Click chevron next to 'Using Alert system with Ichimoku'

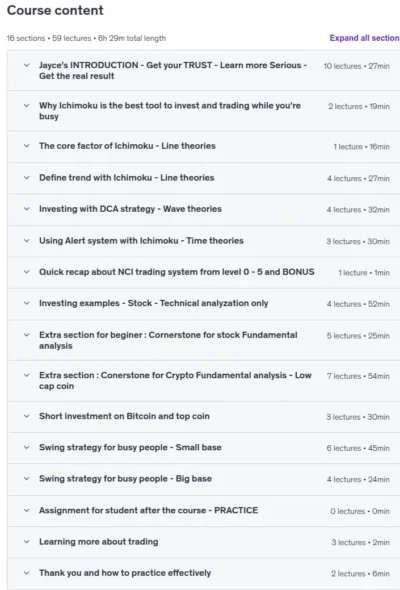[x=26, y=240]
